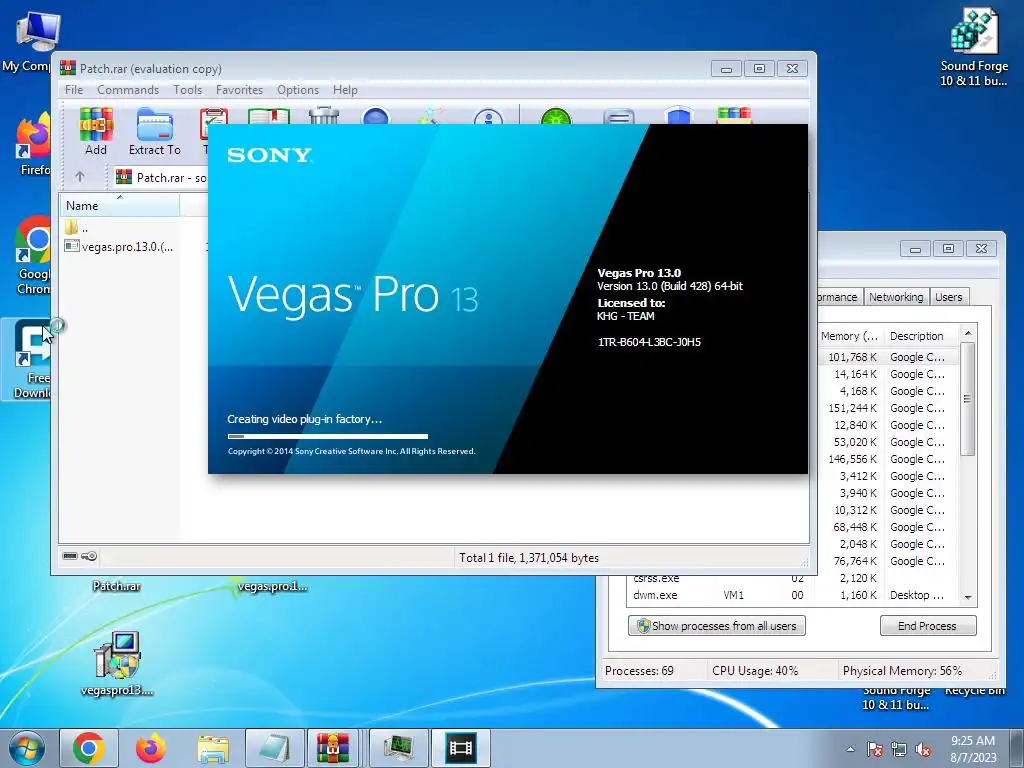Click the Extract To folder icon in WinRAR
This screenshot has height=768, width=1024.
coord(155,131)
